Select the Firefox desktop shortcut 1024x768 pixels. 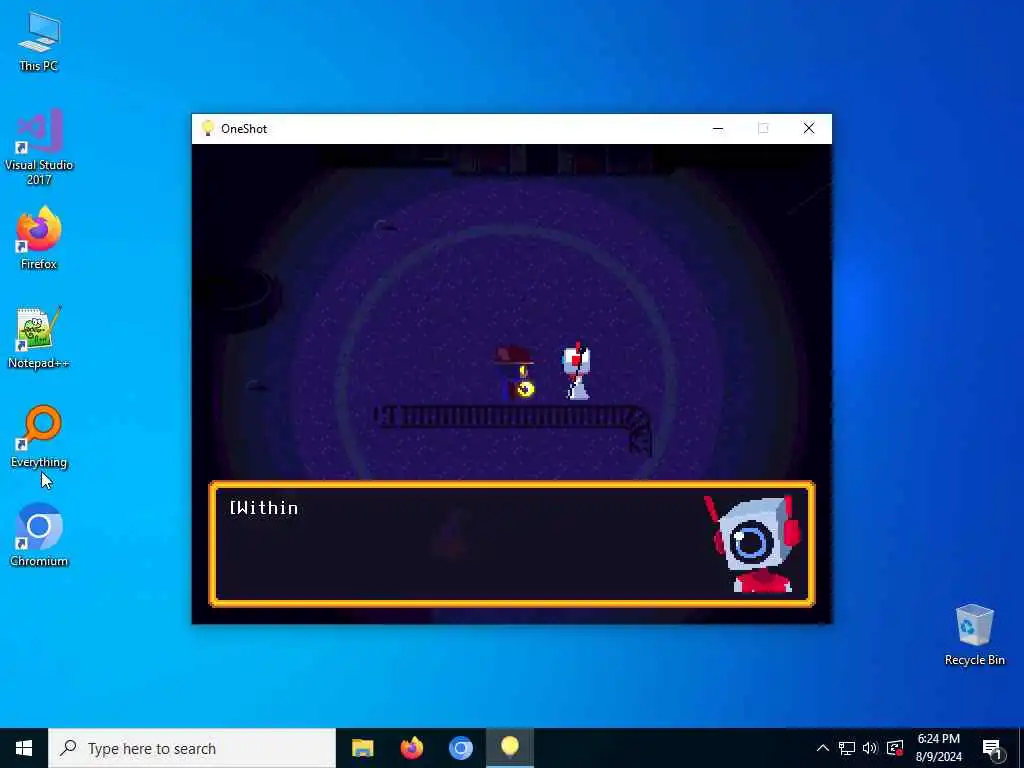click(x=39, y=238)
